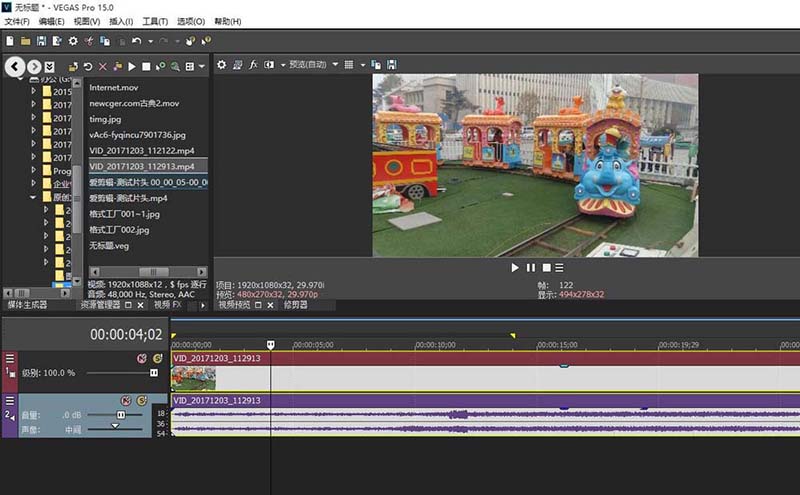Expand the 2017 folder in explorer tree
Image resolution: width=800 pixels, height=495 pixels.
pyautogui.click(x=33, y=104)
